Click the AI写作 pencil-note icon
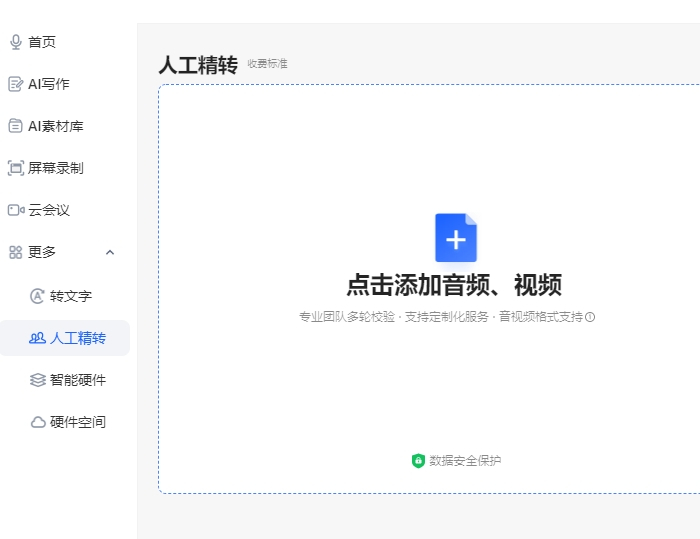This screenshot has width=700, height=539. (x=15, y=84)
